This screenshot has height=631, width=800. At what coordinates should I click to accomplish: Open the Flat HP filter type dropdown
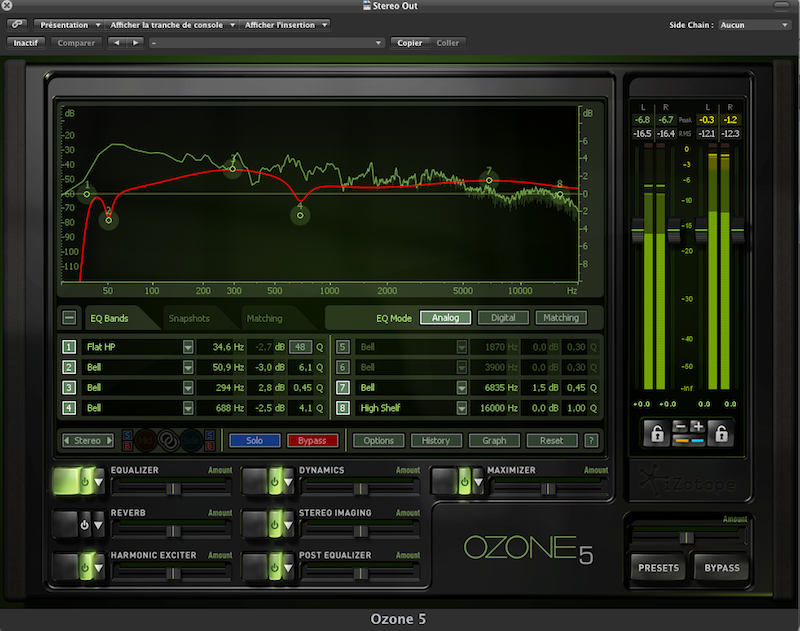(x=188, y=347)
